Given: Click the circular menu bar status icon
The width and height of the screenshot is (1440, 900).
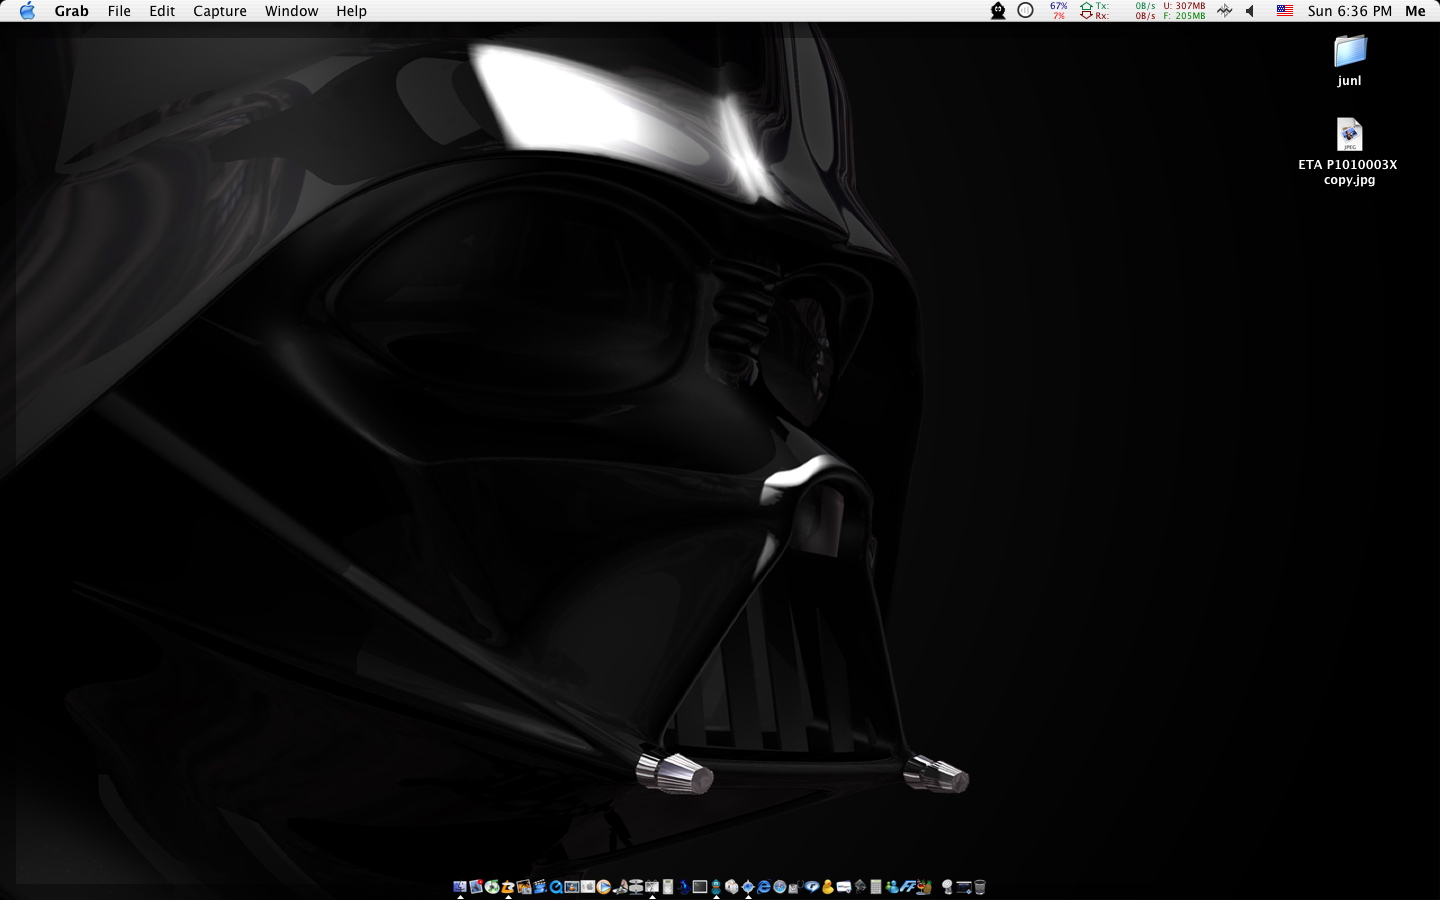Looking at the screenshot, I should (1025, 11).
